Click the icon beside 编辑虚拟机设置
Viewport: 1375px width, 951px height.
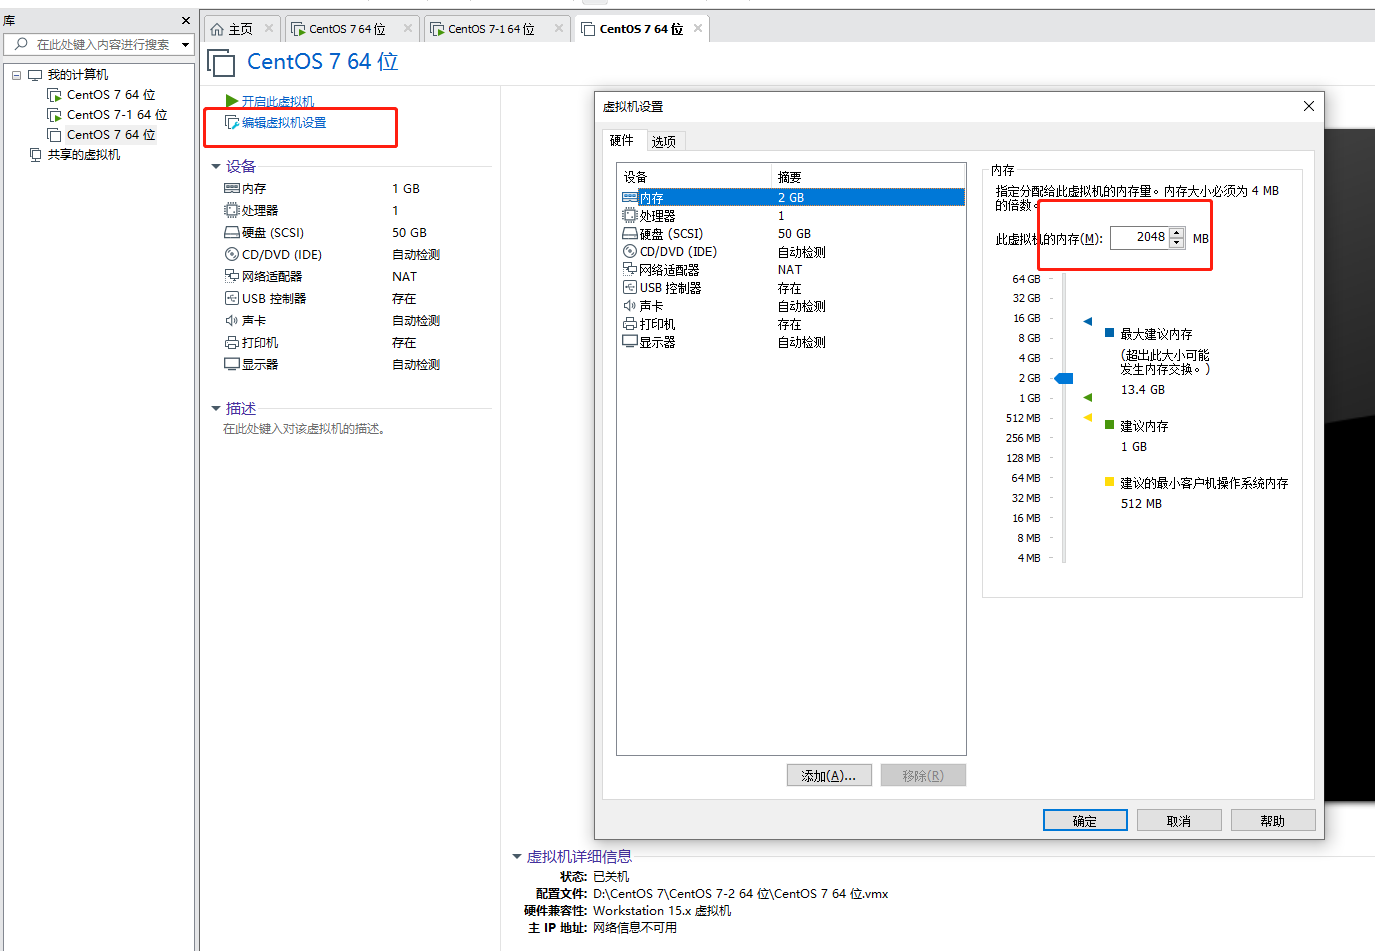pos(232,122)
